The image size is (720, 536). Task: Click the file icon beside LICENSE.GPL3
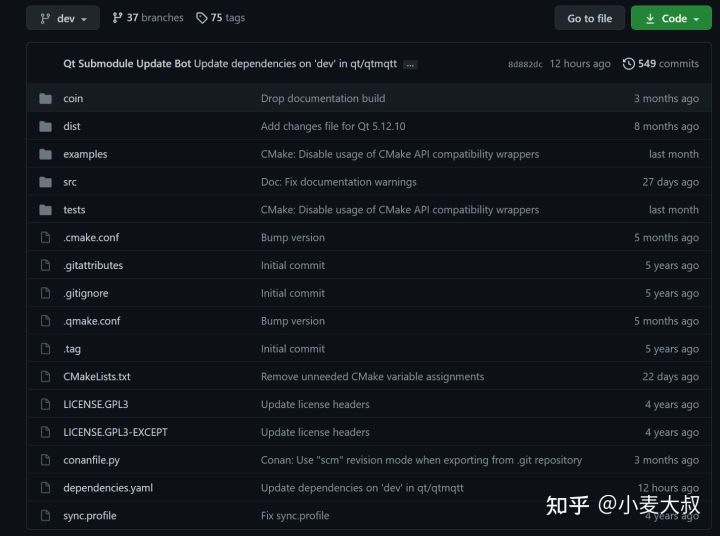45,404
